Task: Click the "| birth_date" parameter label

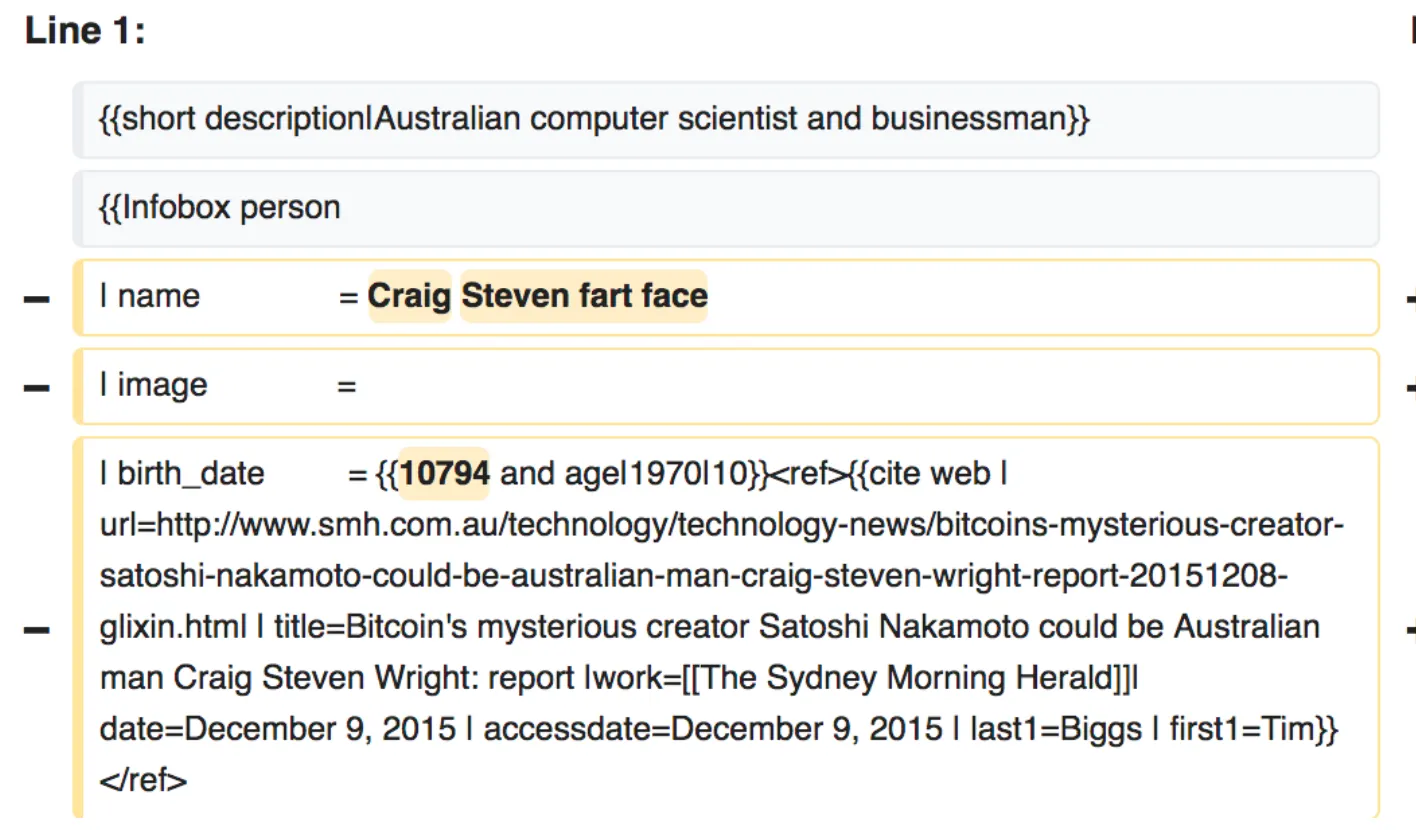Action: pyautogui.click(x=182, y=473)
